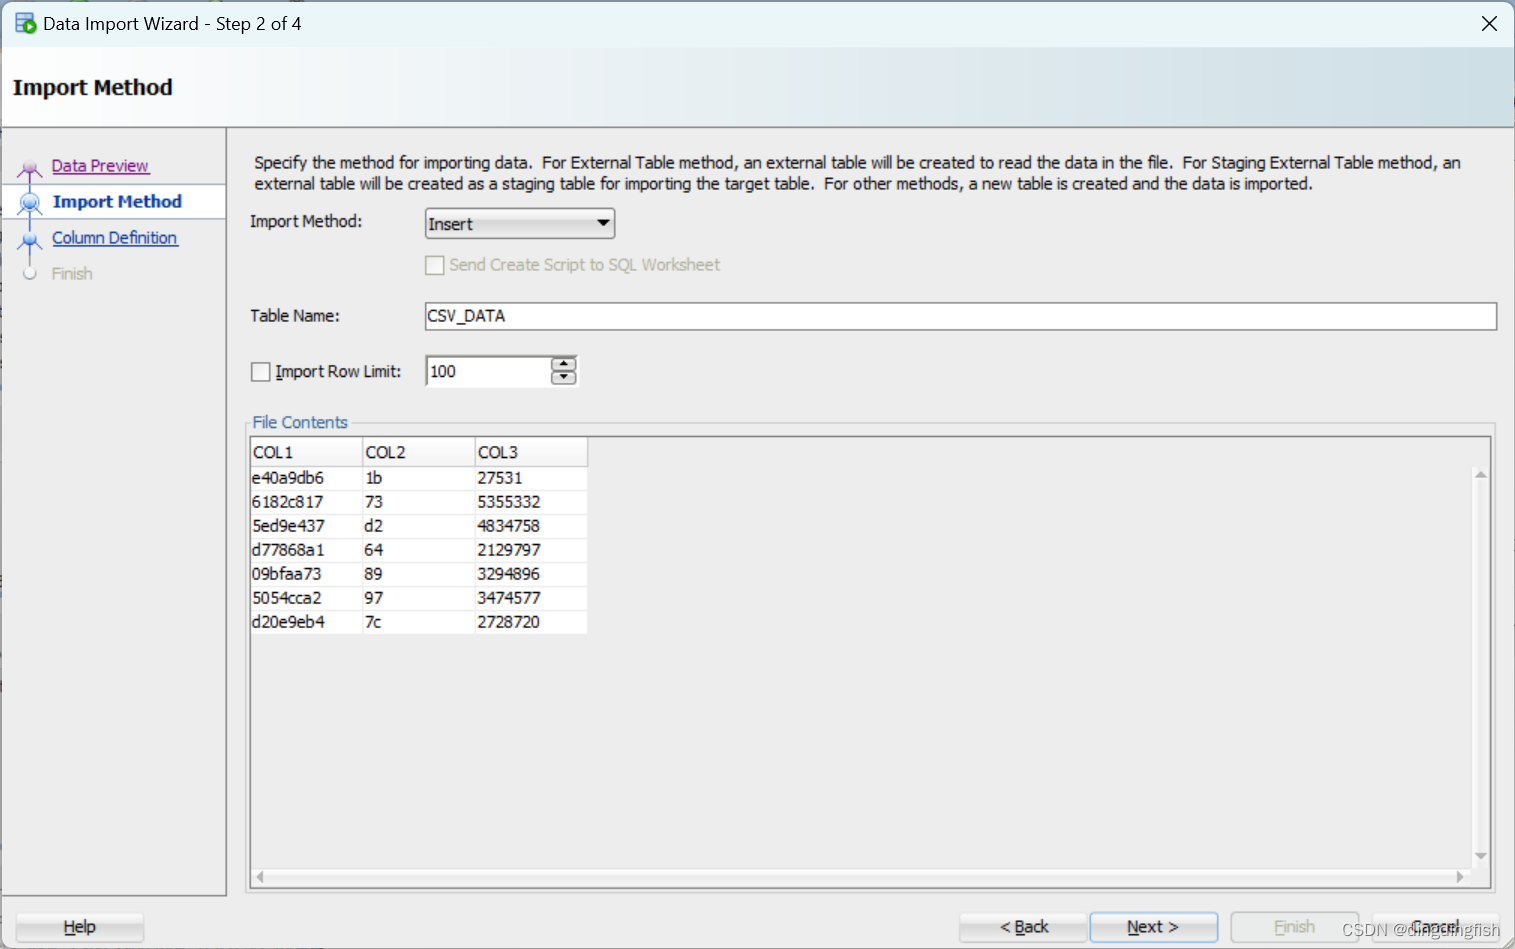The width and height of the screenshot is (1515, 949).
Task: Click the Data Import Wizard title bar icon
Action: pos(22,22)
